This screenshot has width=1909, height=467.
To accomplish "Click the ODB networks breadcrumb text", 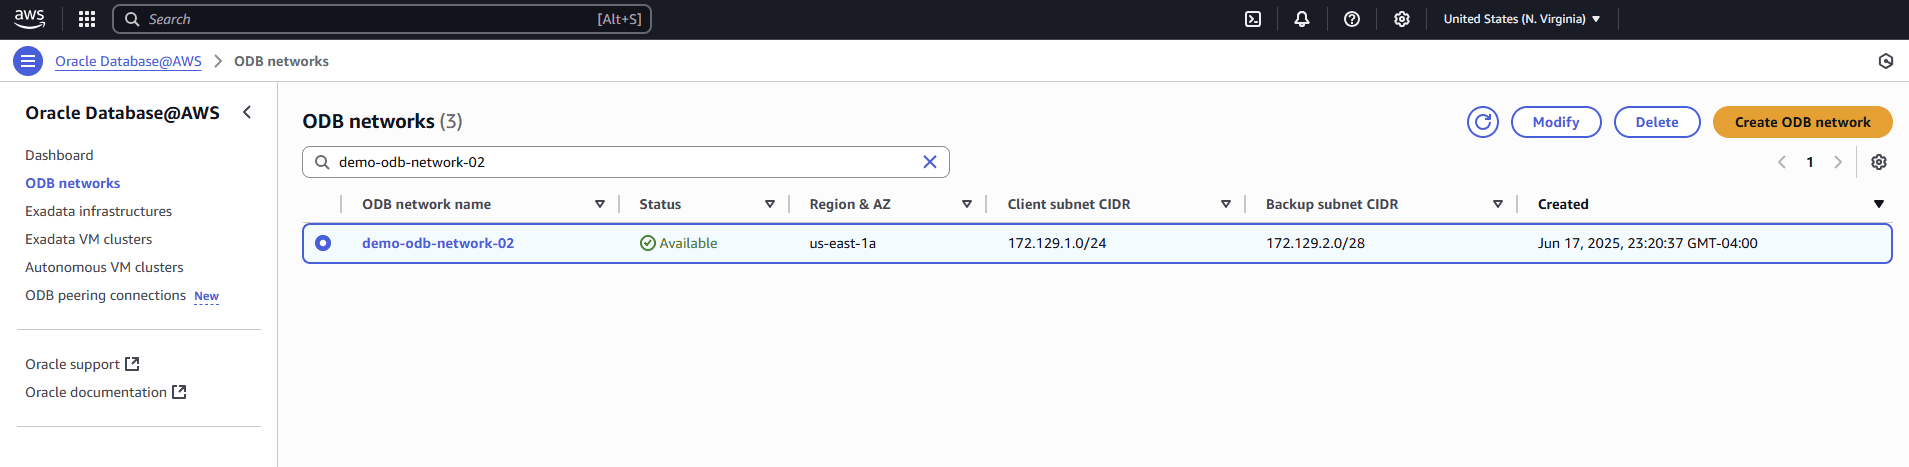I will 281,61.
